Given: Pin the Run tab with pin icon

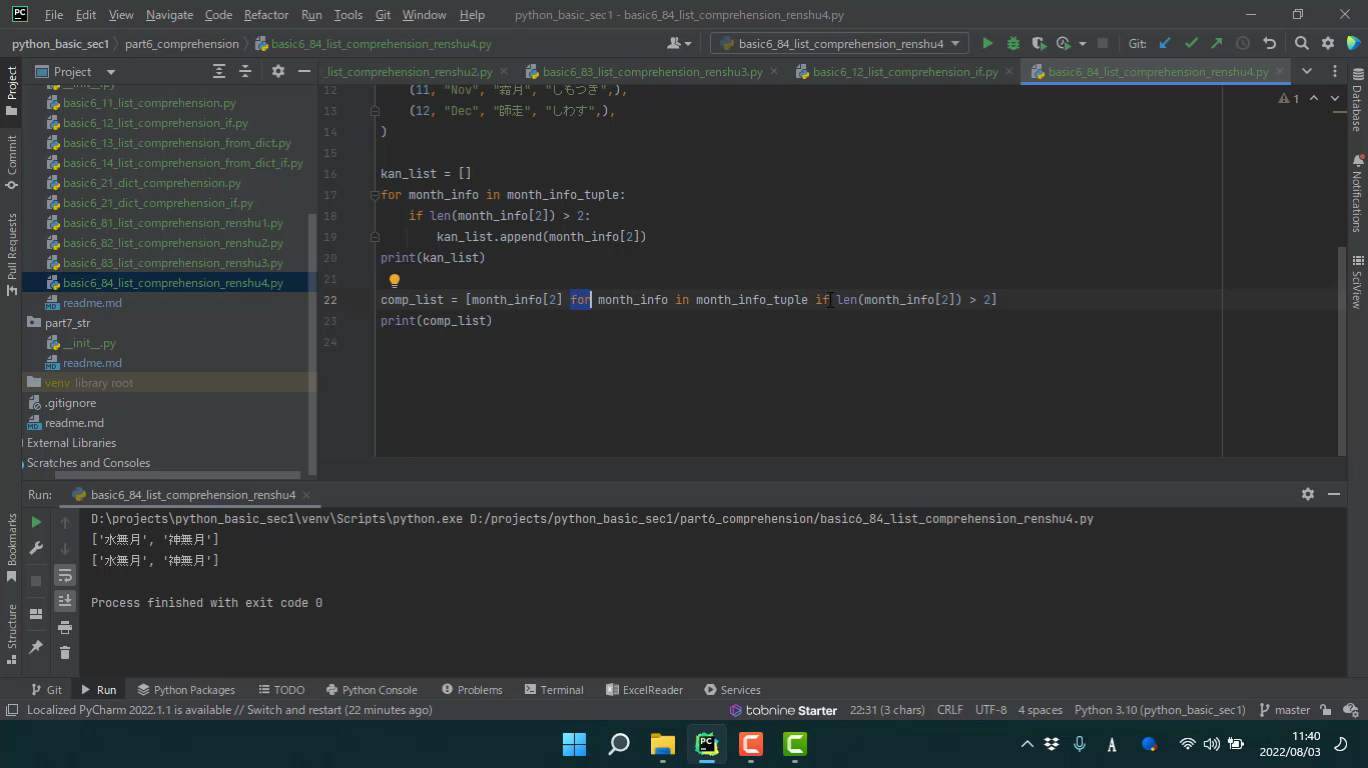Looking at the screenshot, I should pos(36,647).
